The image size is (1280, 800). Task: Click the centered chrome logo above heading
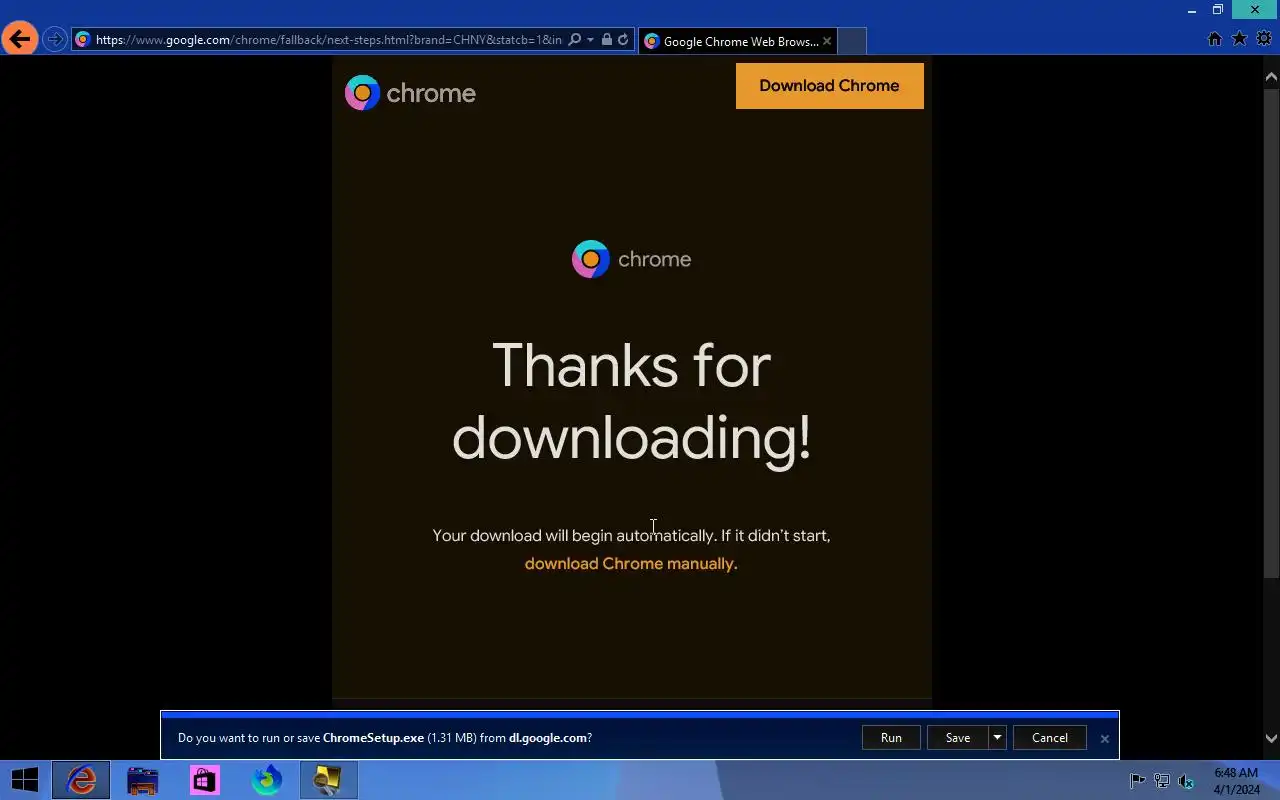click(x=631, y=259)
